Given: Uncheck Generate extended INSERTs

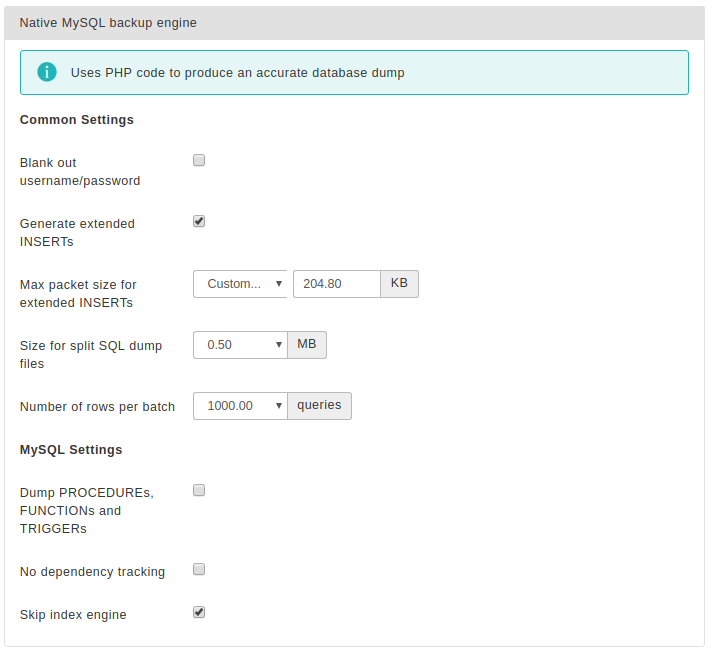Looking at the screenshot, I should click(x=199, y=221).
